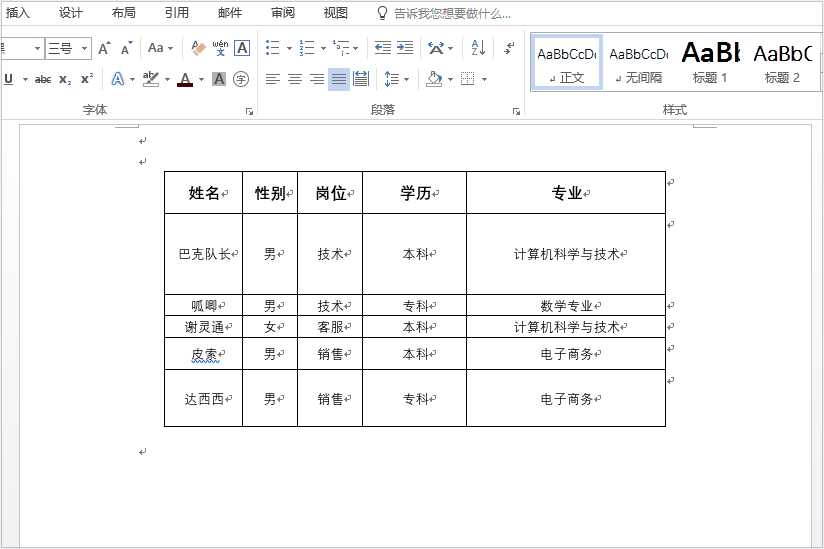Toggle Show/Hide paragraph marks
The height and width of the screenshot is (549, 824).
pos(509,48)
